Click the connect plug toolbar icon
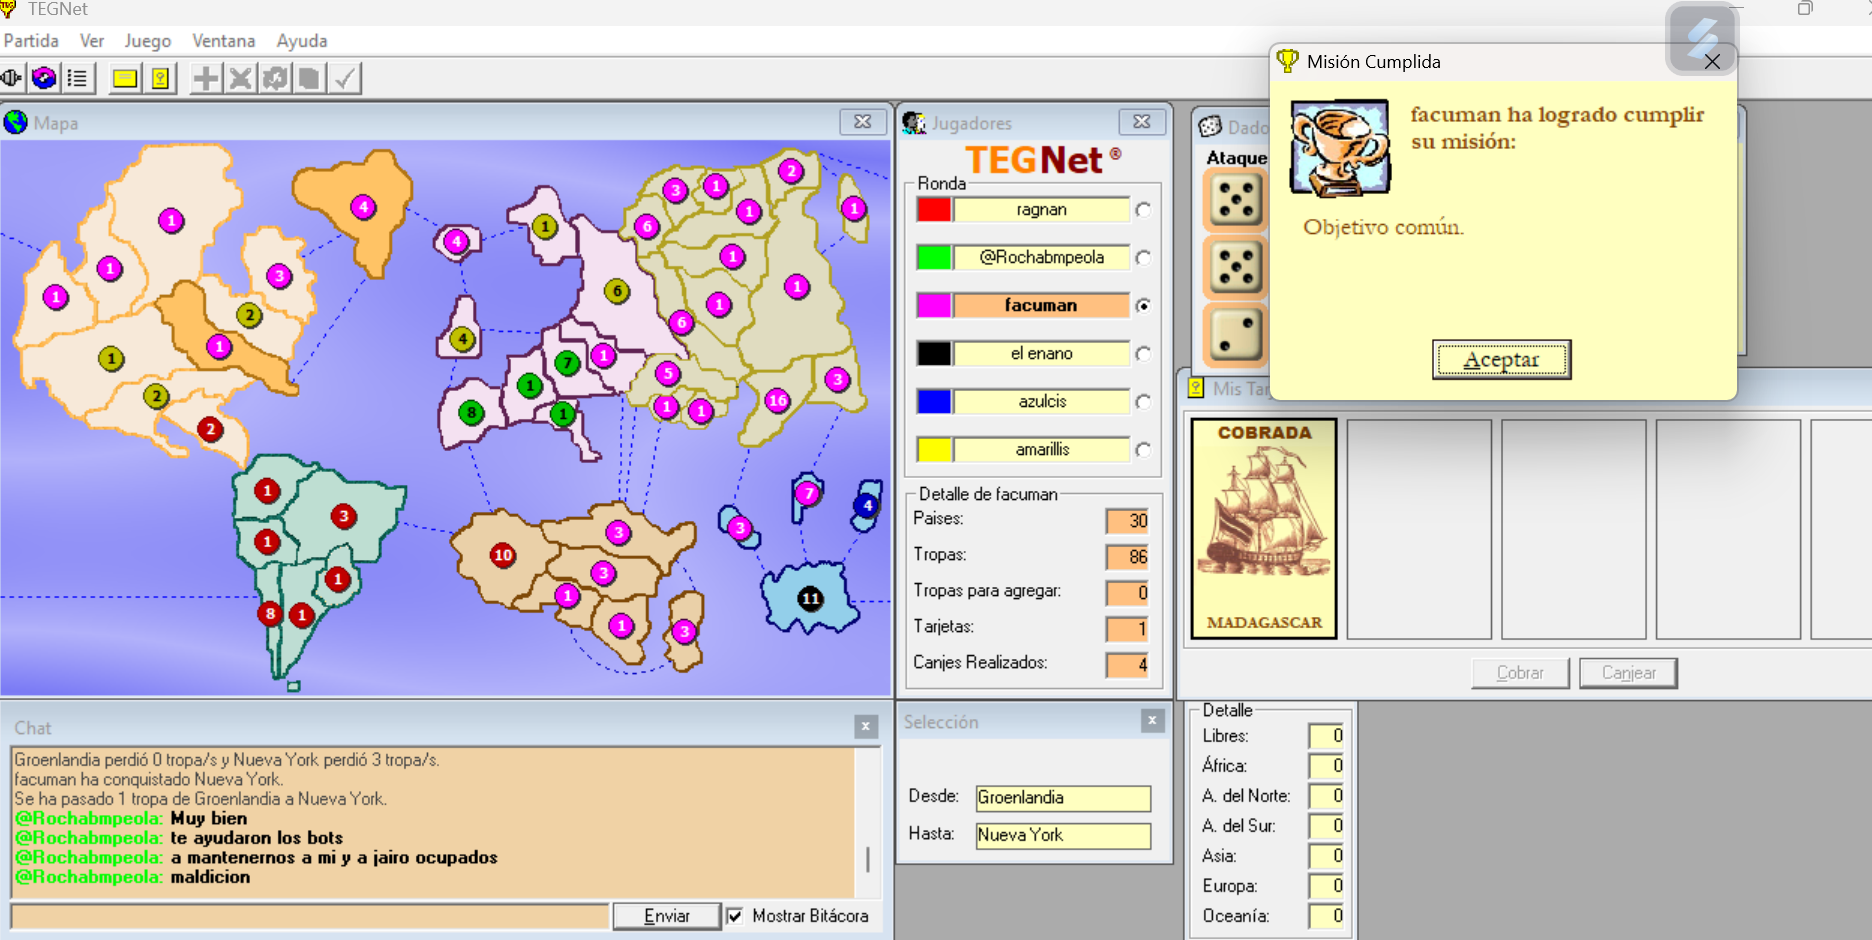 (12, 78)
